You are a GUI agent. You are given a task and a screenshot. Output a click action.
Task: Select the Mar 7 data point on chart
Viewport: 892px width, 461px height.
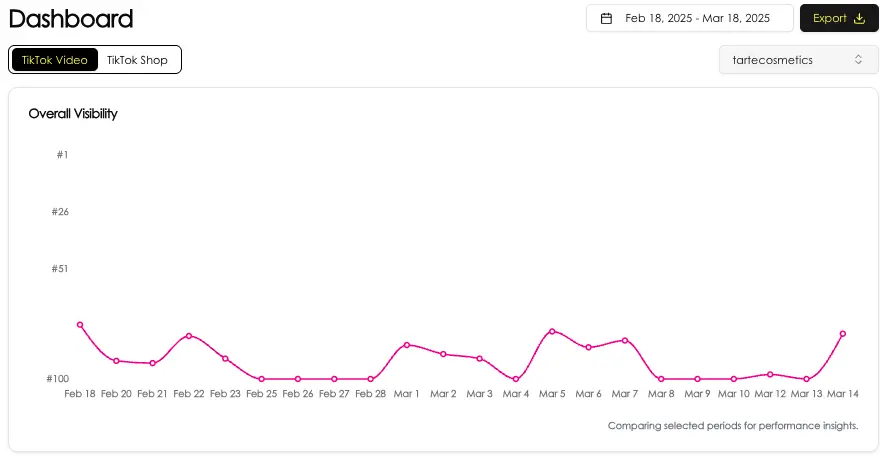coord(625,340)
